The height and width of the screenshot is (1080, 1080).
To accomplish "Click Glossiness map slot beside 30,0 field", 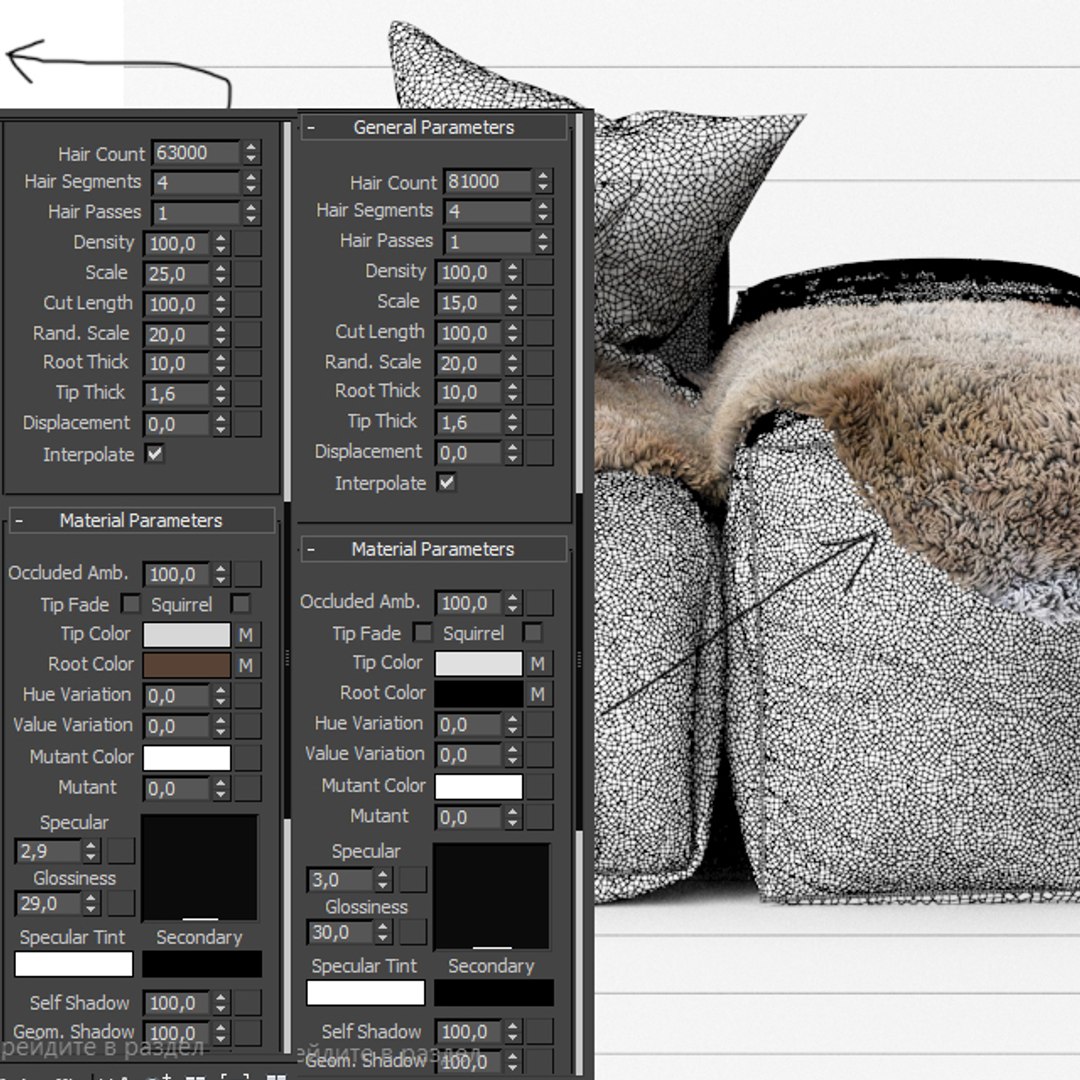I will [x=413, y=933].
